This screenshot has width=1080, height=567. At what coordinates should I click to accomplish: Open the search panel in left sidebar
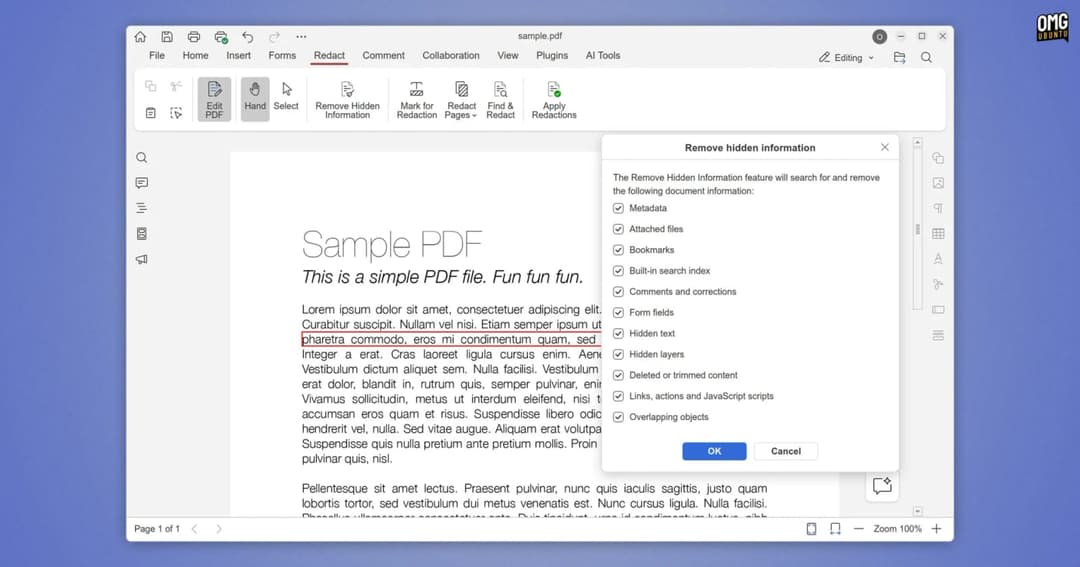(x=142, y=158)
